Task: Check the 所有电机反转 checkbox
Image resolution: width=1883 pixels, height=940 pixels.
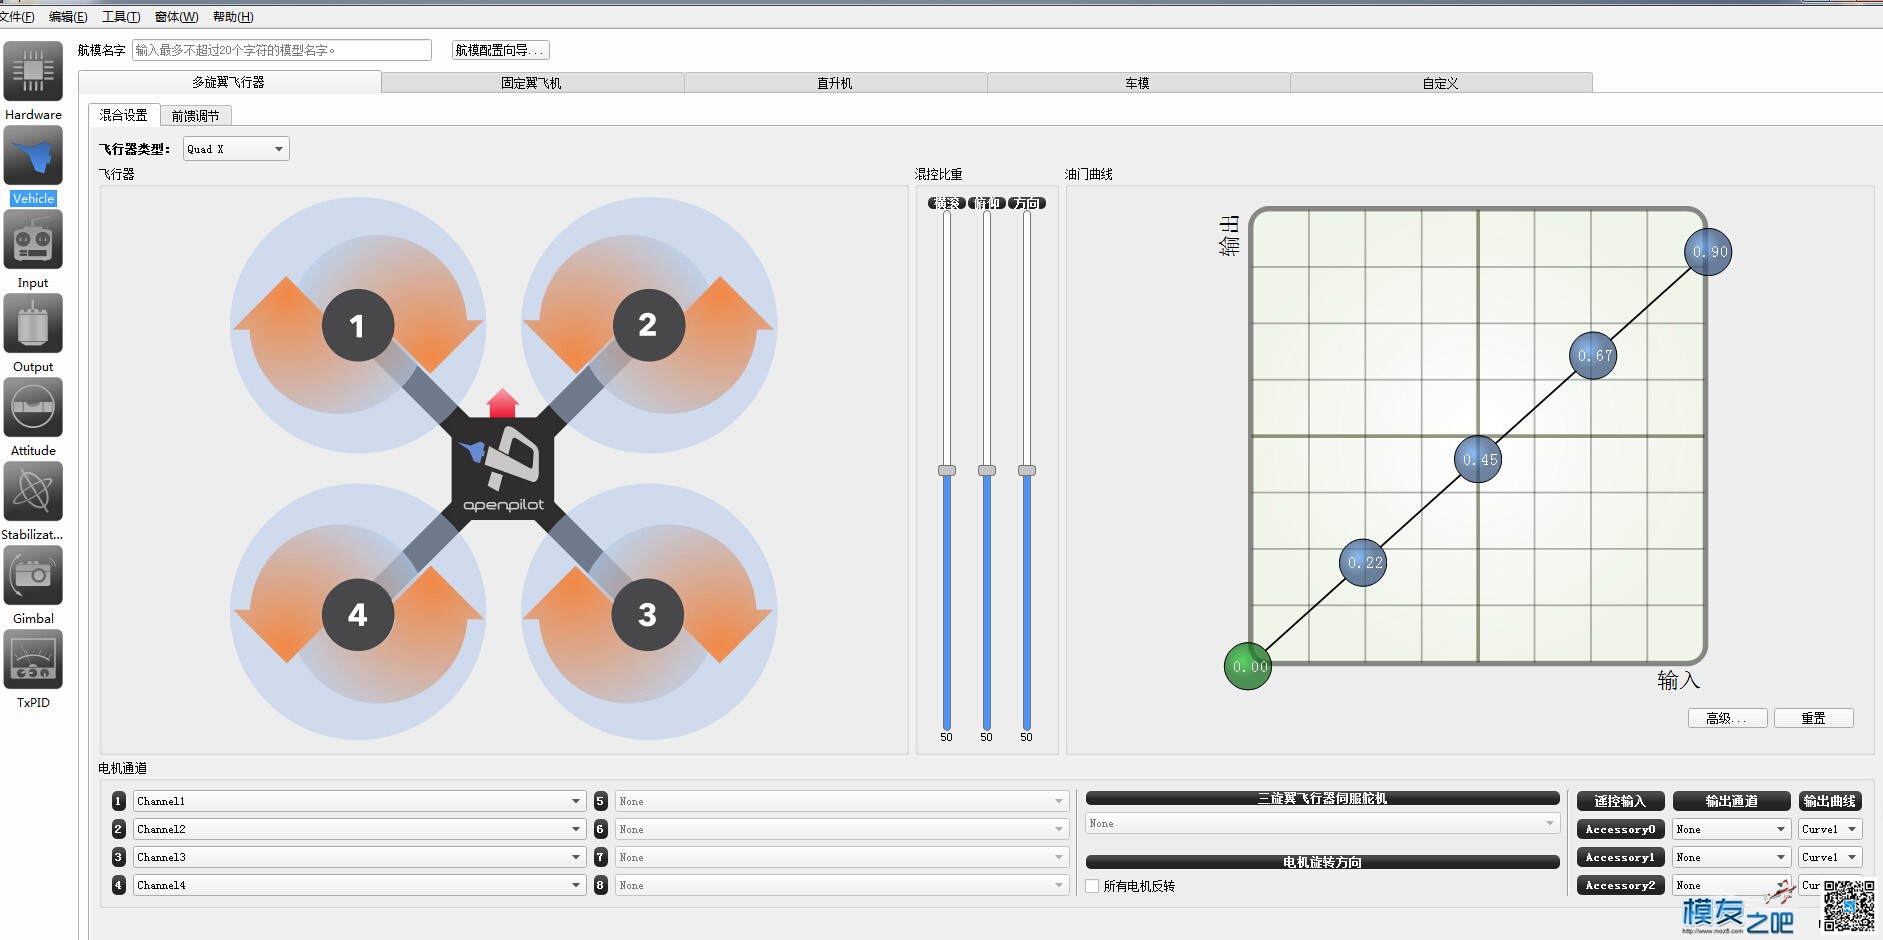Action: click(1092, 886)
